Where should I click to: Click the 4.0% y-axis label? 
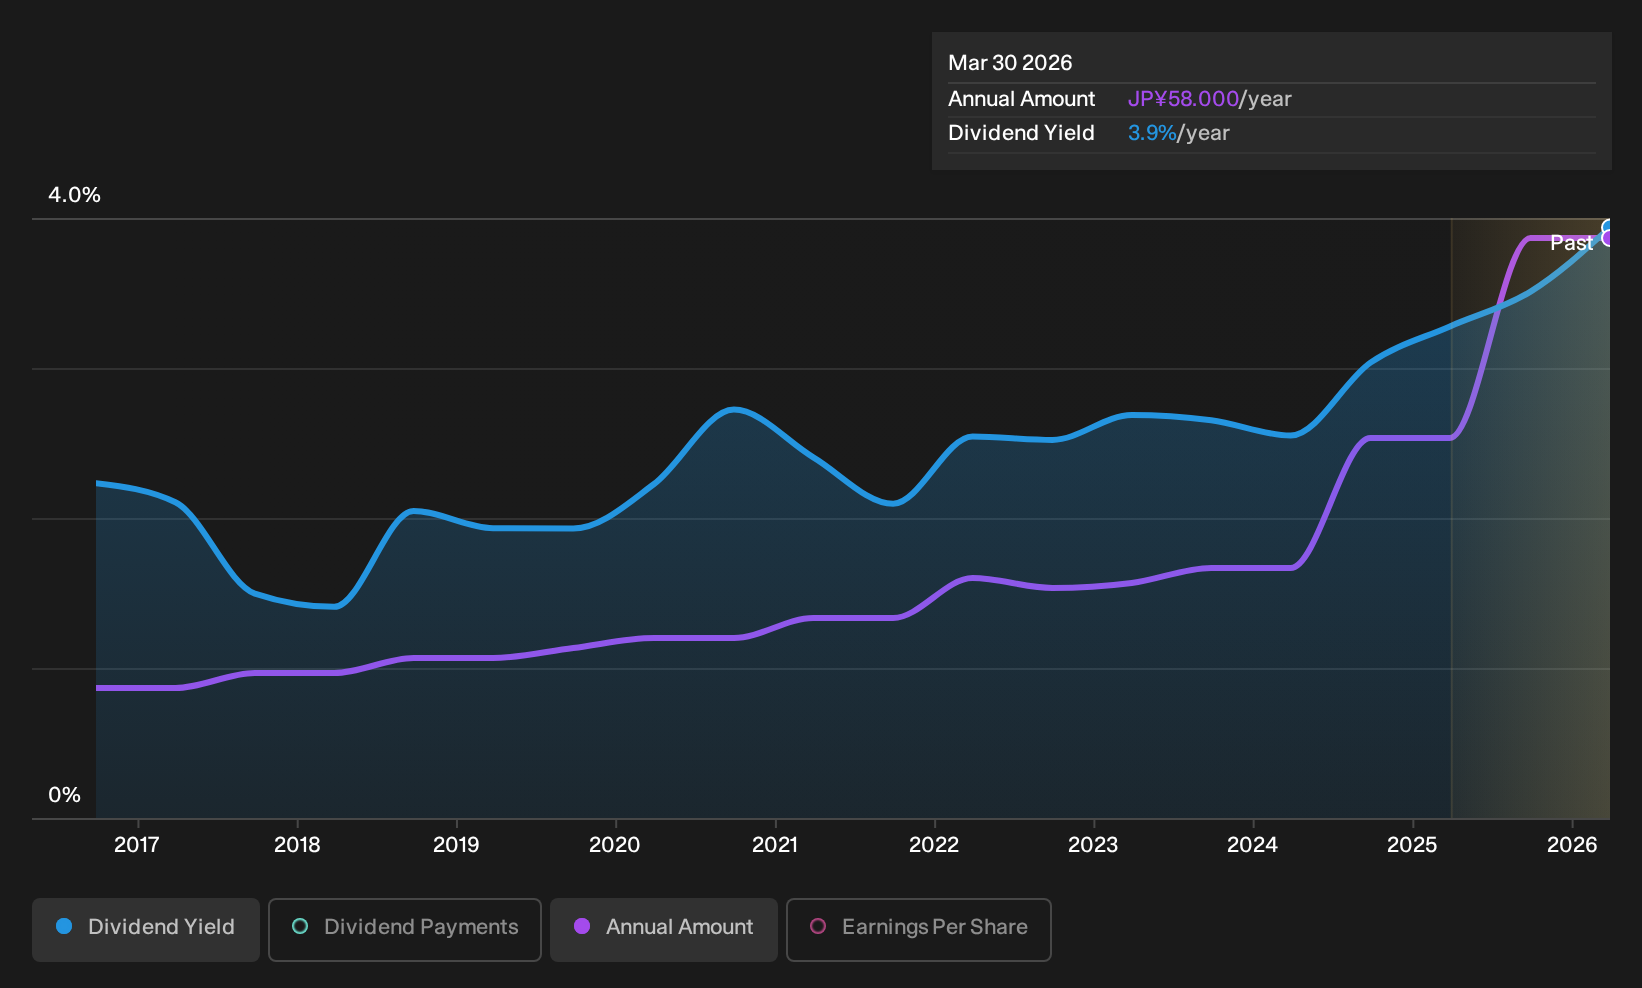pyautogui.click(x=74, y=195)
